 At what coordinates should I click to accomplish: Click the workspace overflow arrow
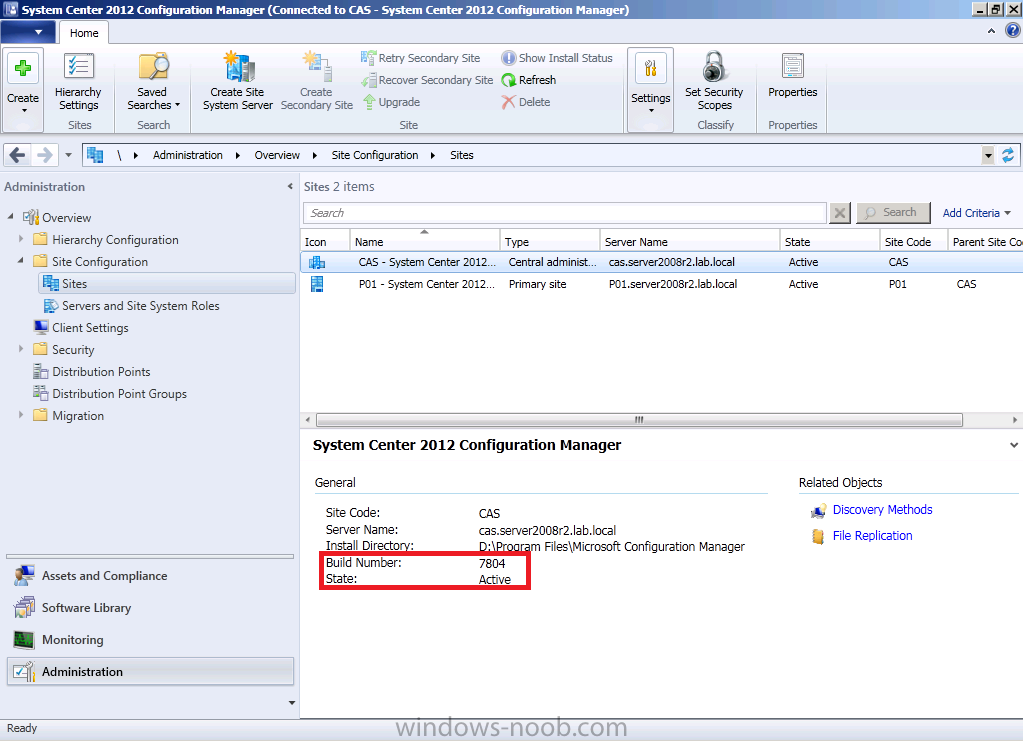[x=292, y=703]
